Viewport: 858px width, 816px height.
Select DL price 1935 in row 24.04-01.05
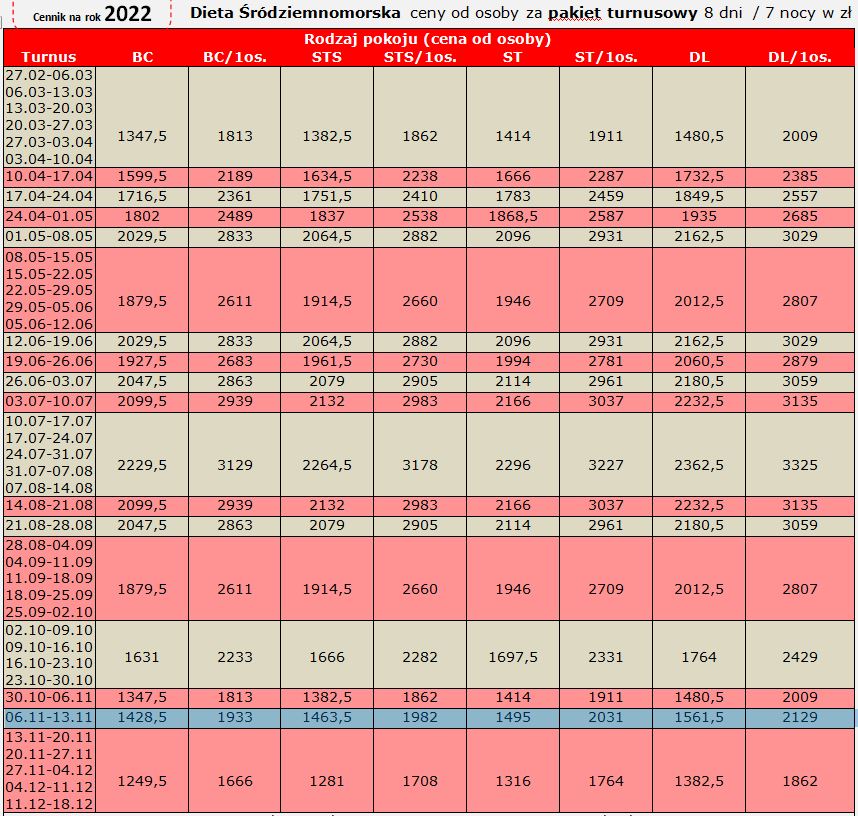click(x=699, y=216)
